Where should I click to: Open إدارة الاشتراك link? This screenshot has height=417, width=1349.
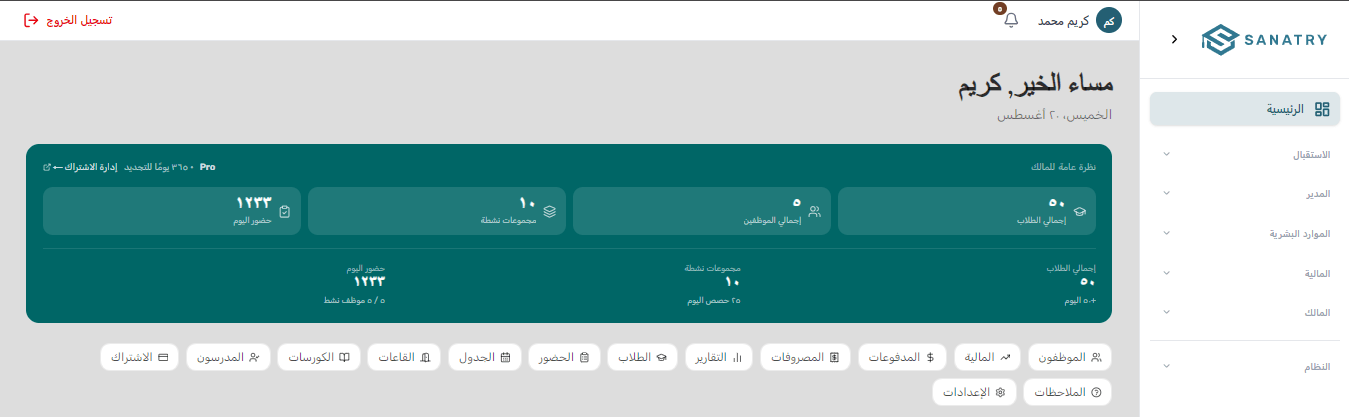(85, 167)
